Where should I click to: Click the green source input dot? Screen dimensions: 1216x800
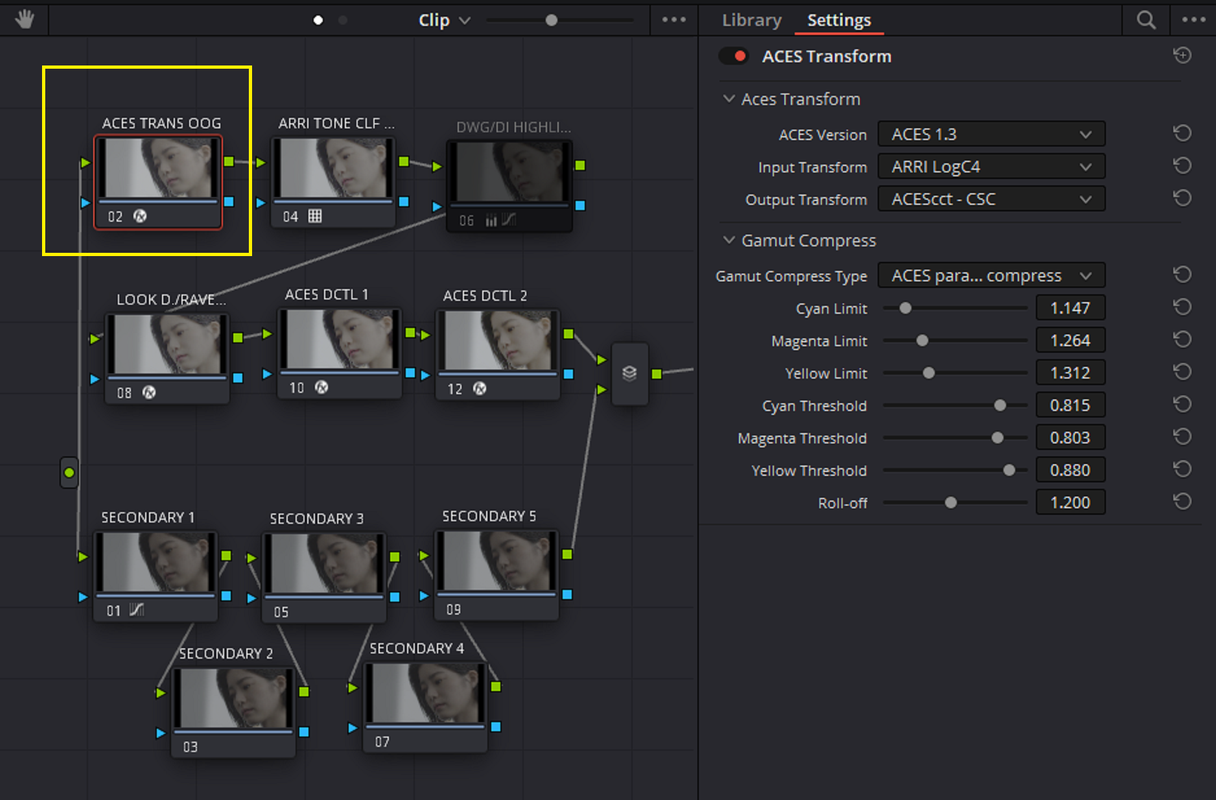pos(69,471)
